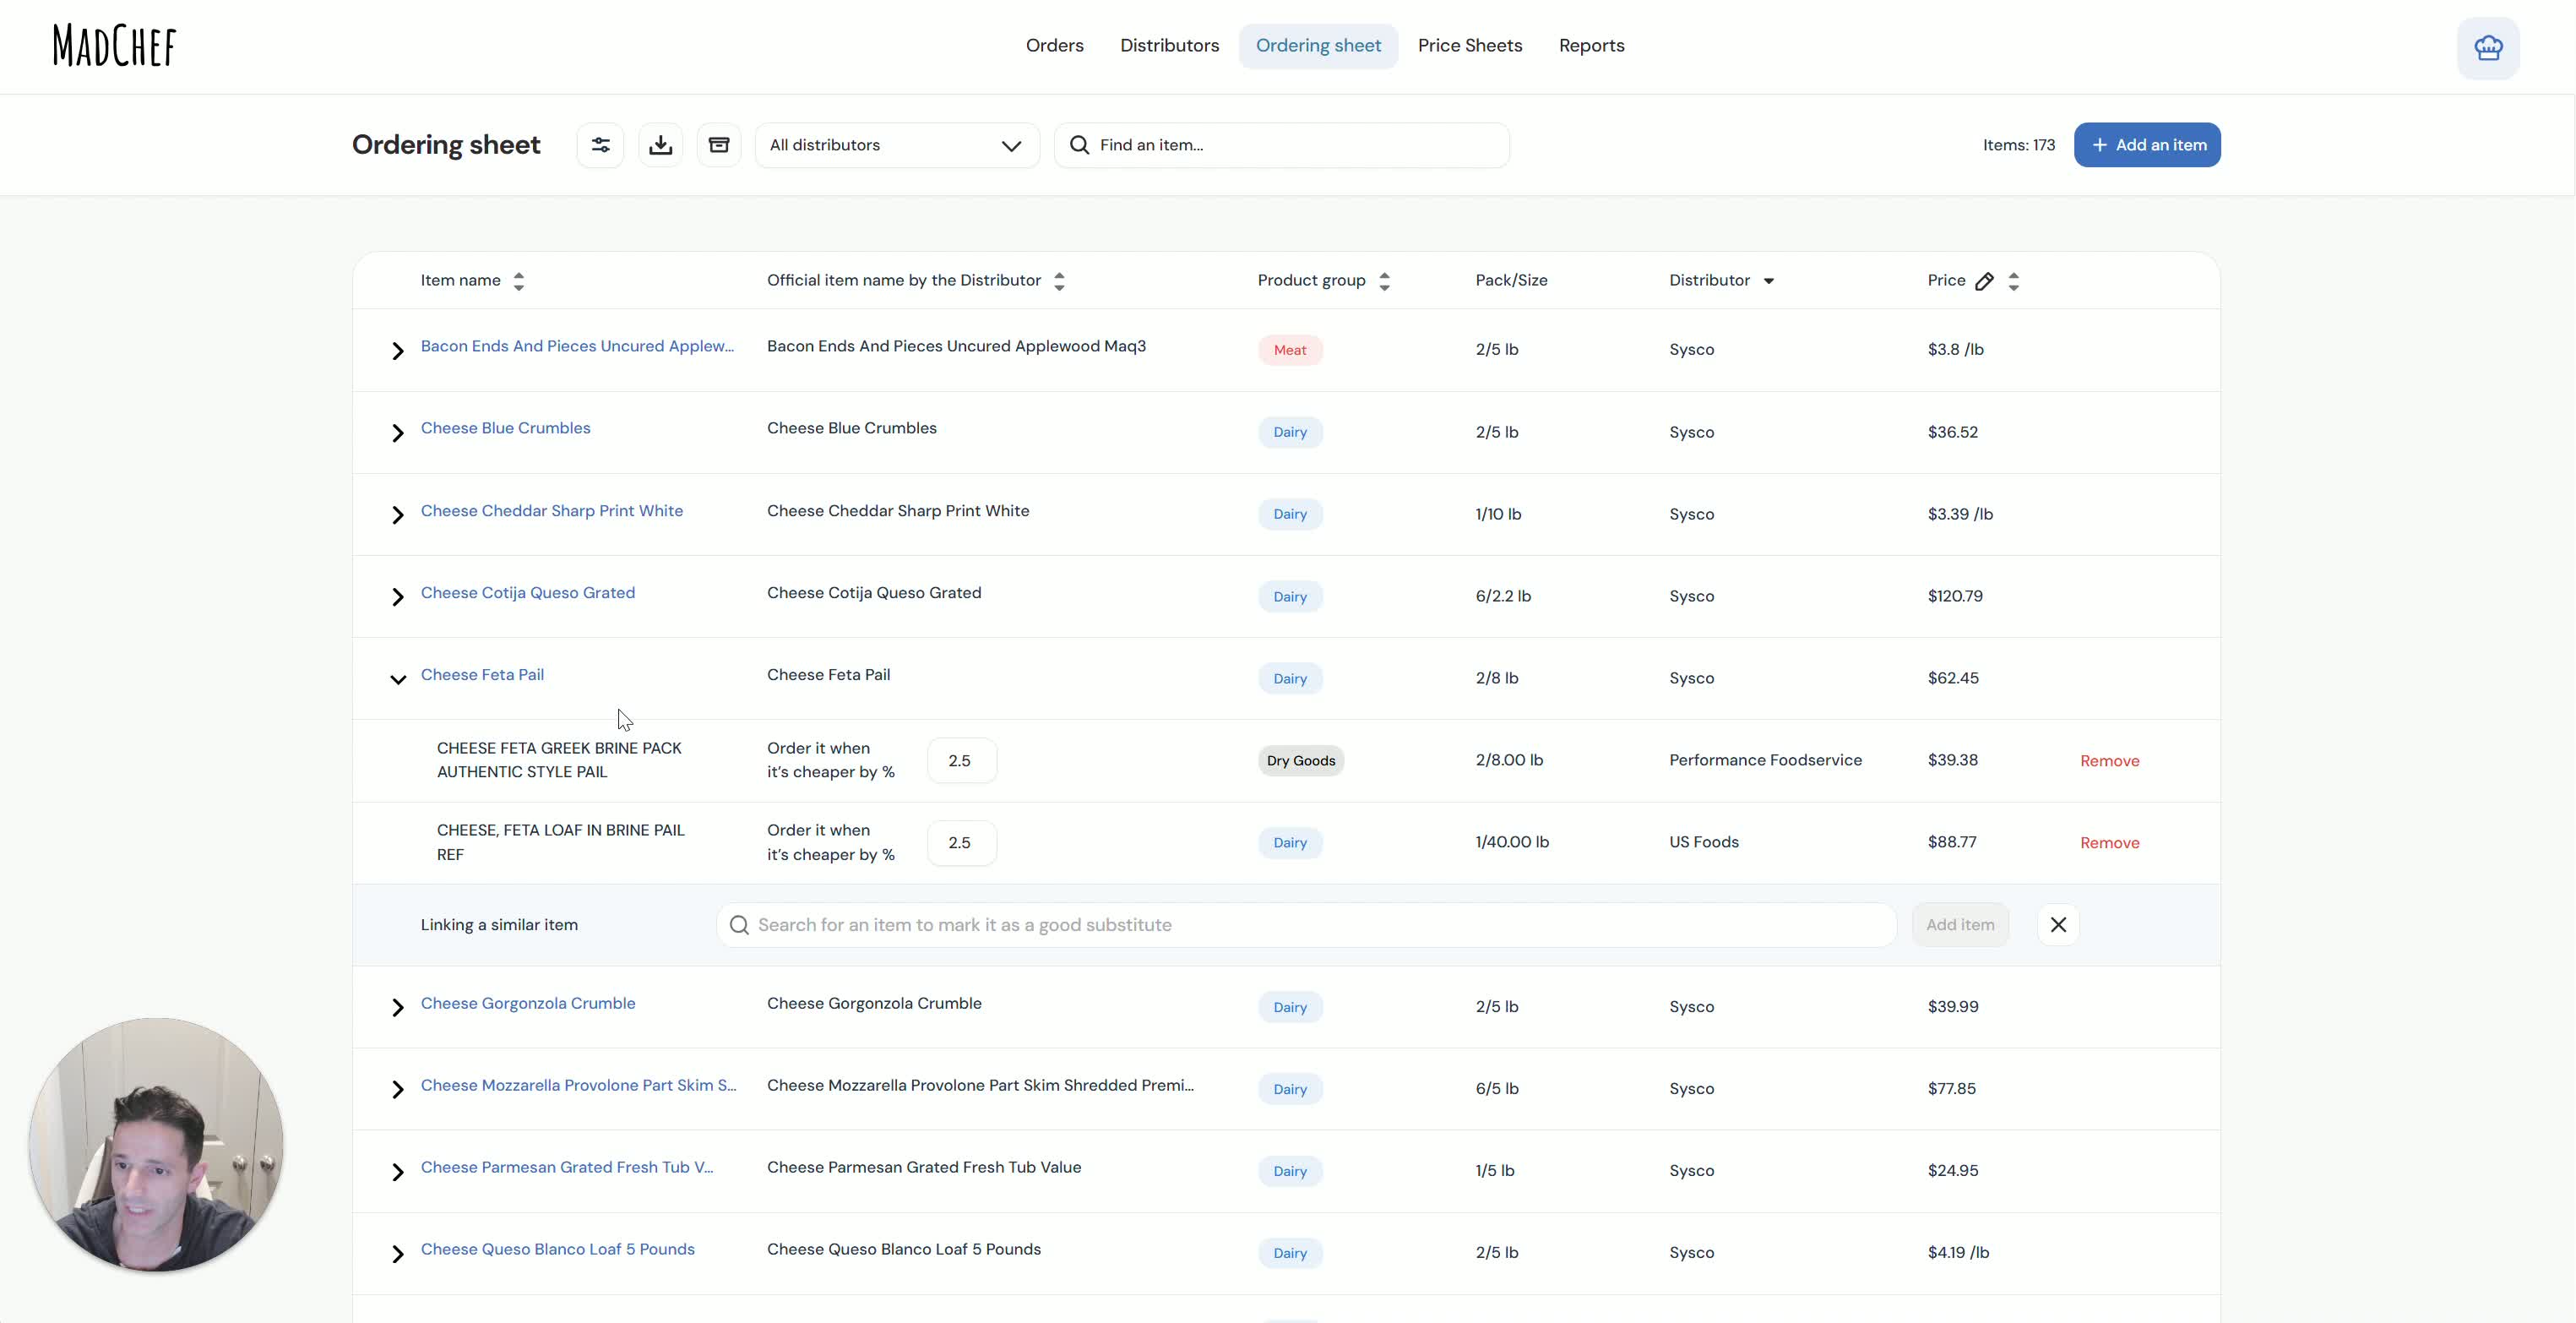The image size is (2576, 1323).
Task: Open the Bacon Ends And Pieces link
Action: (x=577, y=346)
